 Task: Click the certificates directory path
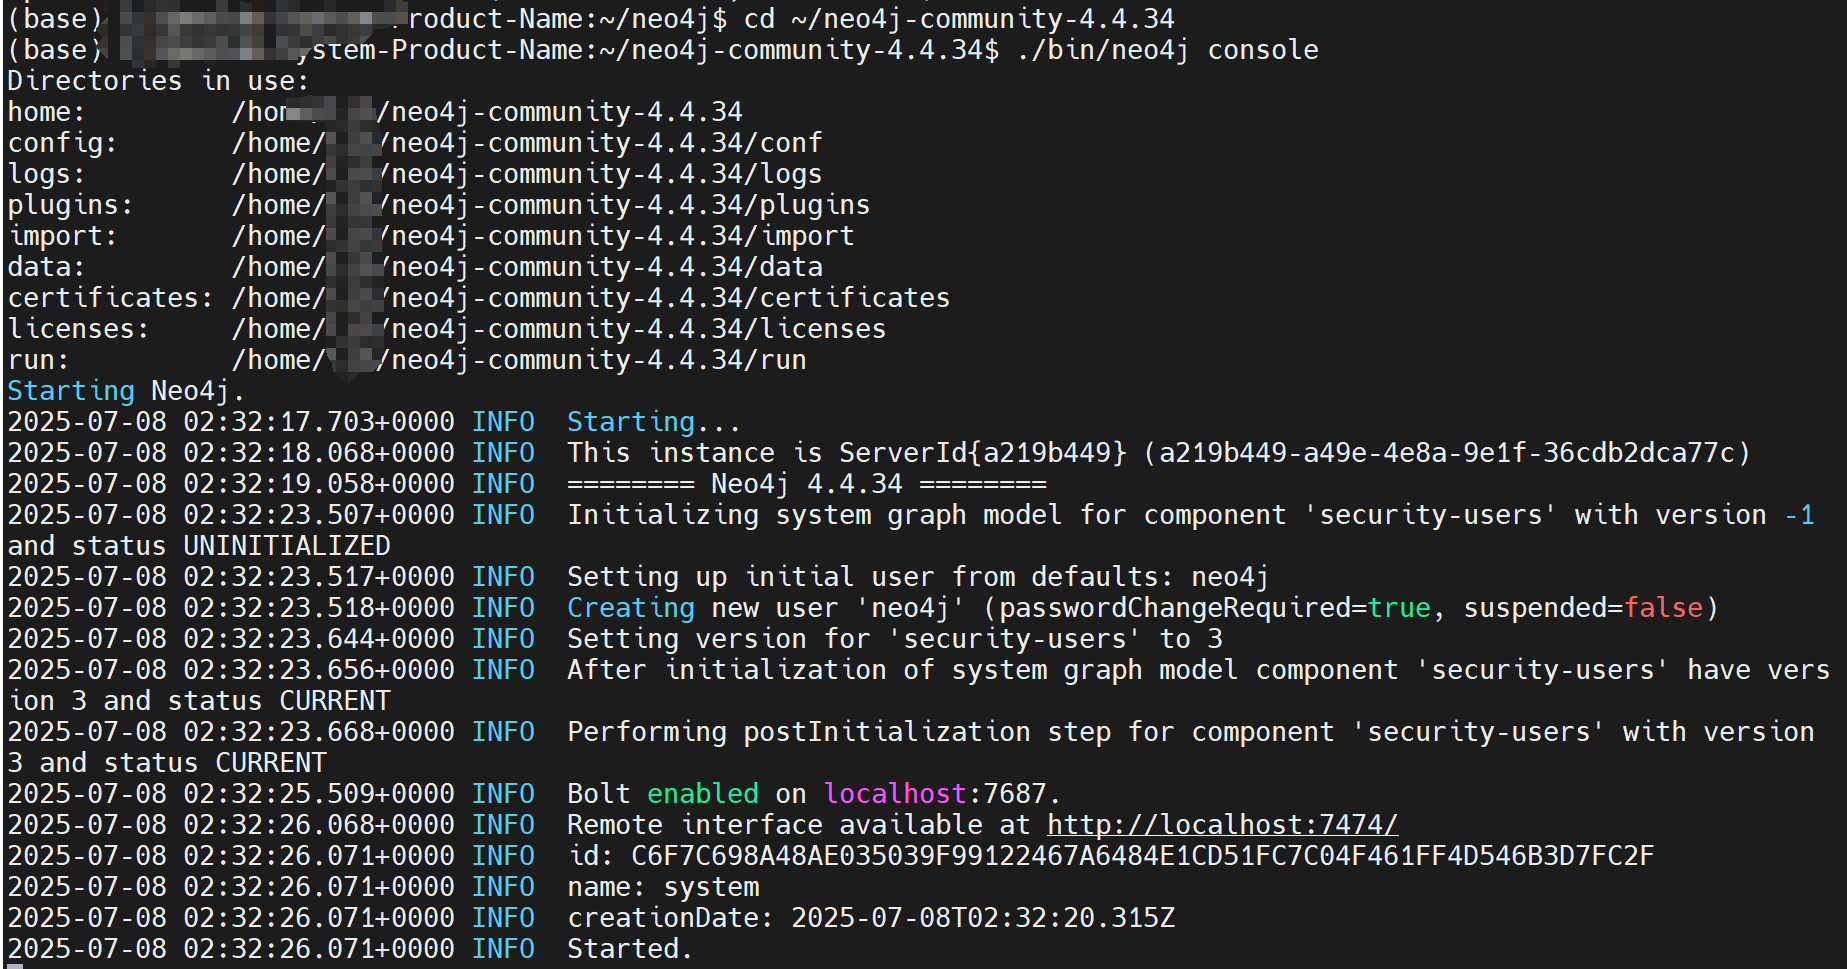(x=590, y=297)
